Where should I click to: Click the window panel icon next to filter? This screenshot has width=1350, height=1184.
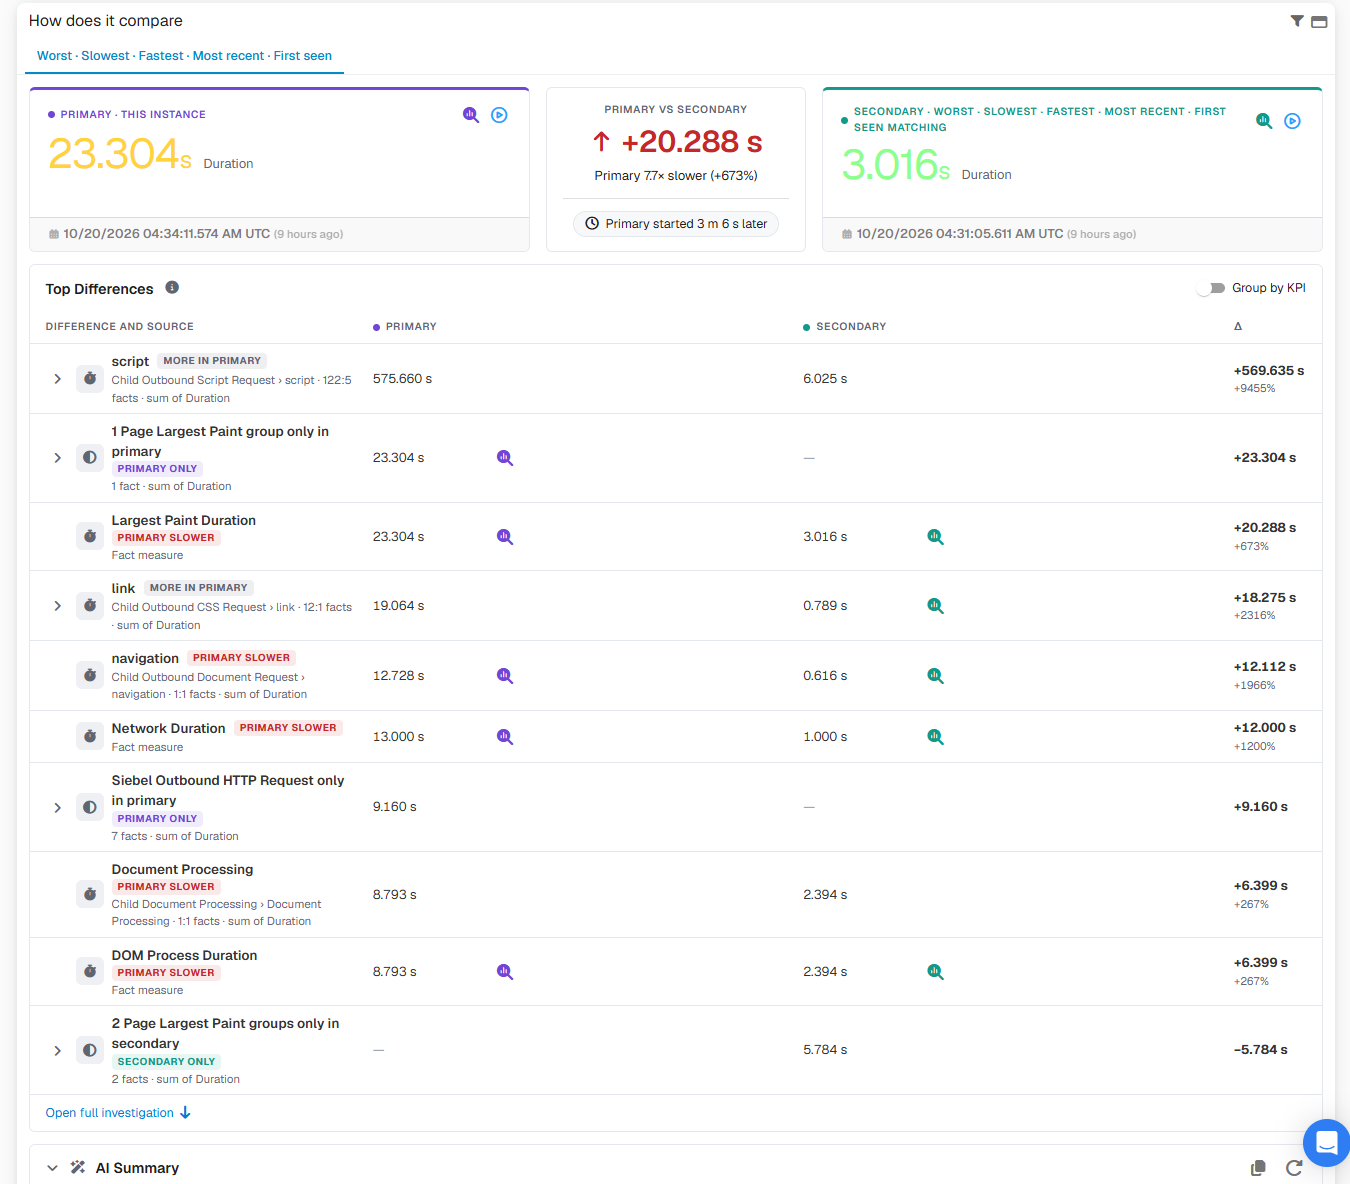pyautogui.click(x=1319, y=22)
